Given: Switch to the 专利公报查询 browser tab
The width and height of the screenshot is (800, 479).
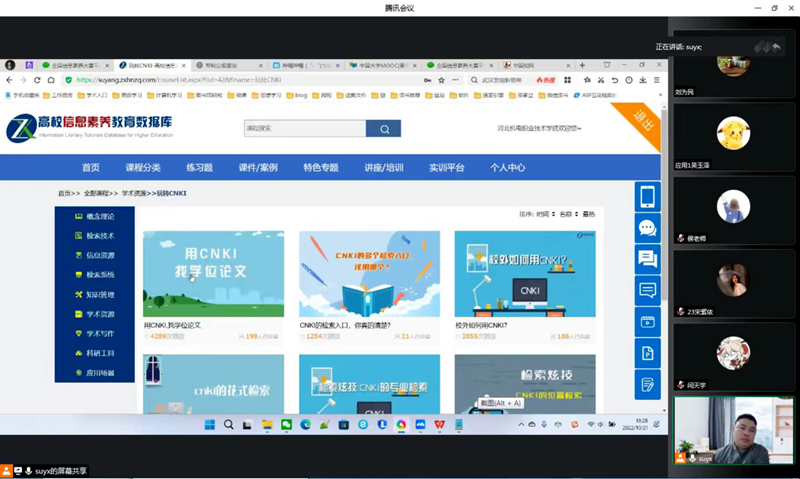Looking at the screenshot, I should (229, 65).
